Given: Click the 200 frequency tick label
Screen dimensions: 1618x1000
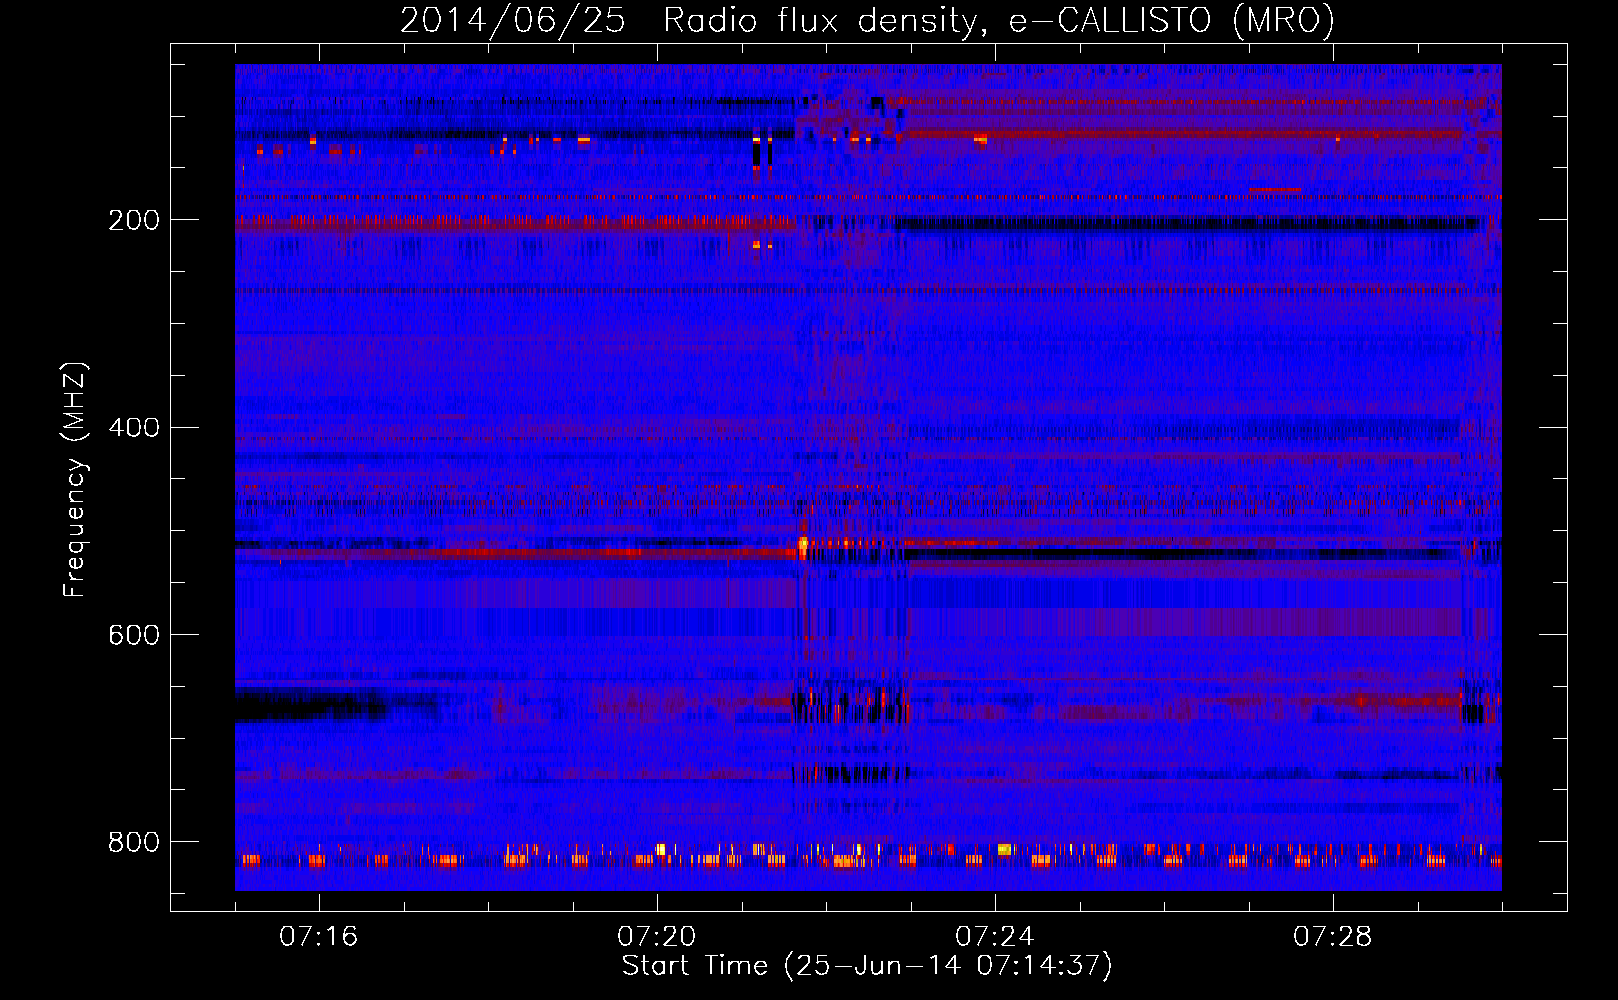Looking at the screenshot, I should (134, 220).
